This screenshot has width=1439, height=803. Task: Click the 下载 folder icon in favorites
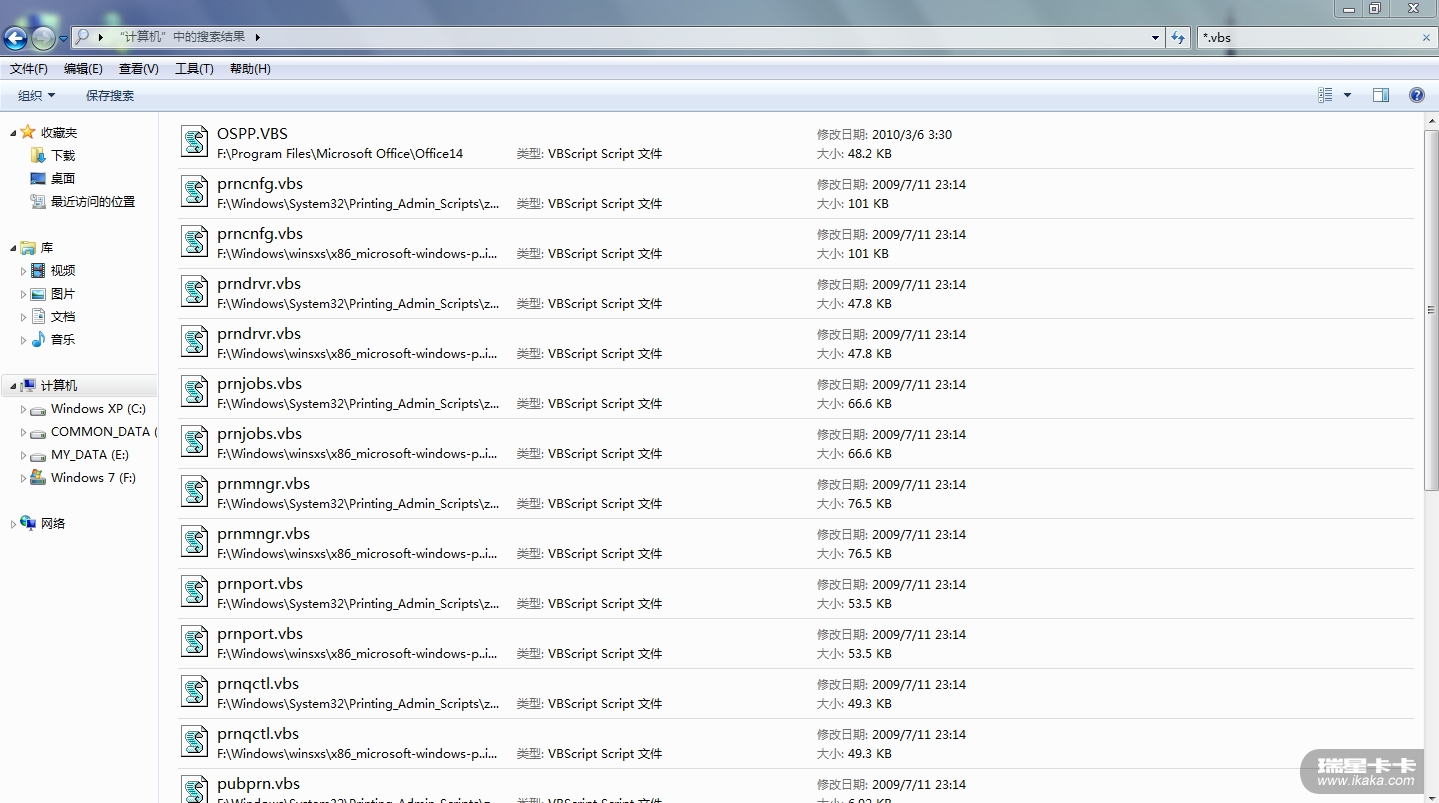[x=38, y=155]
